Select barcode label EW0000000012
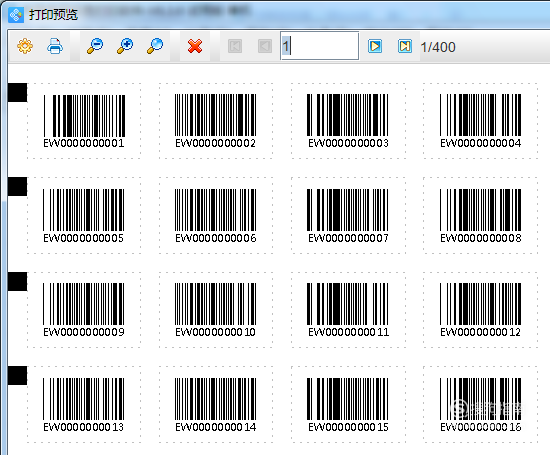This screenshot has height=455, width=550. point(481,309)
